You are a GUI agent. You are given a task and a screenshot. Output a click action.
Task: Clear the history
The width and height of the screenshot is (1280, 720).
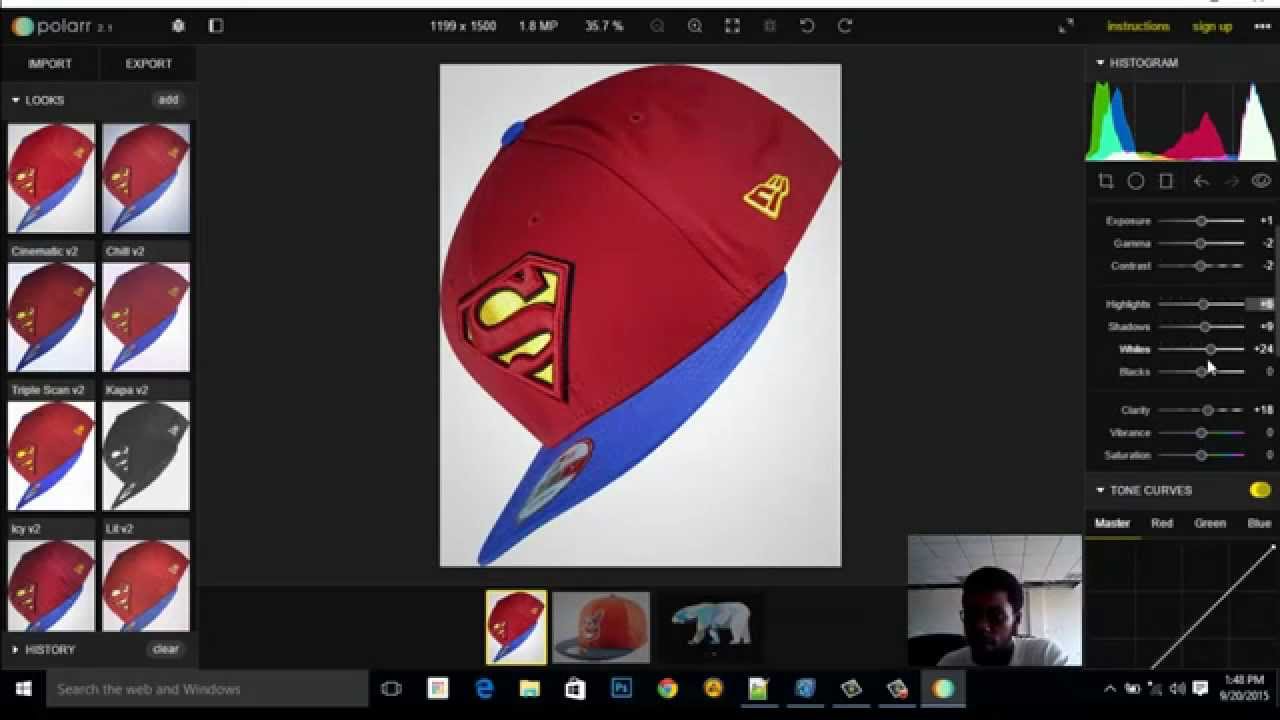pos(166,649)
